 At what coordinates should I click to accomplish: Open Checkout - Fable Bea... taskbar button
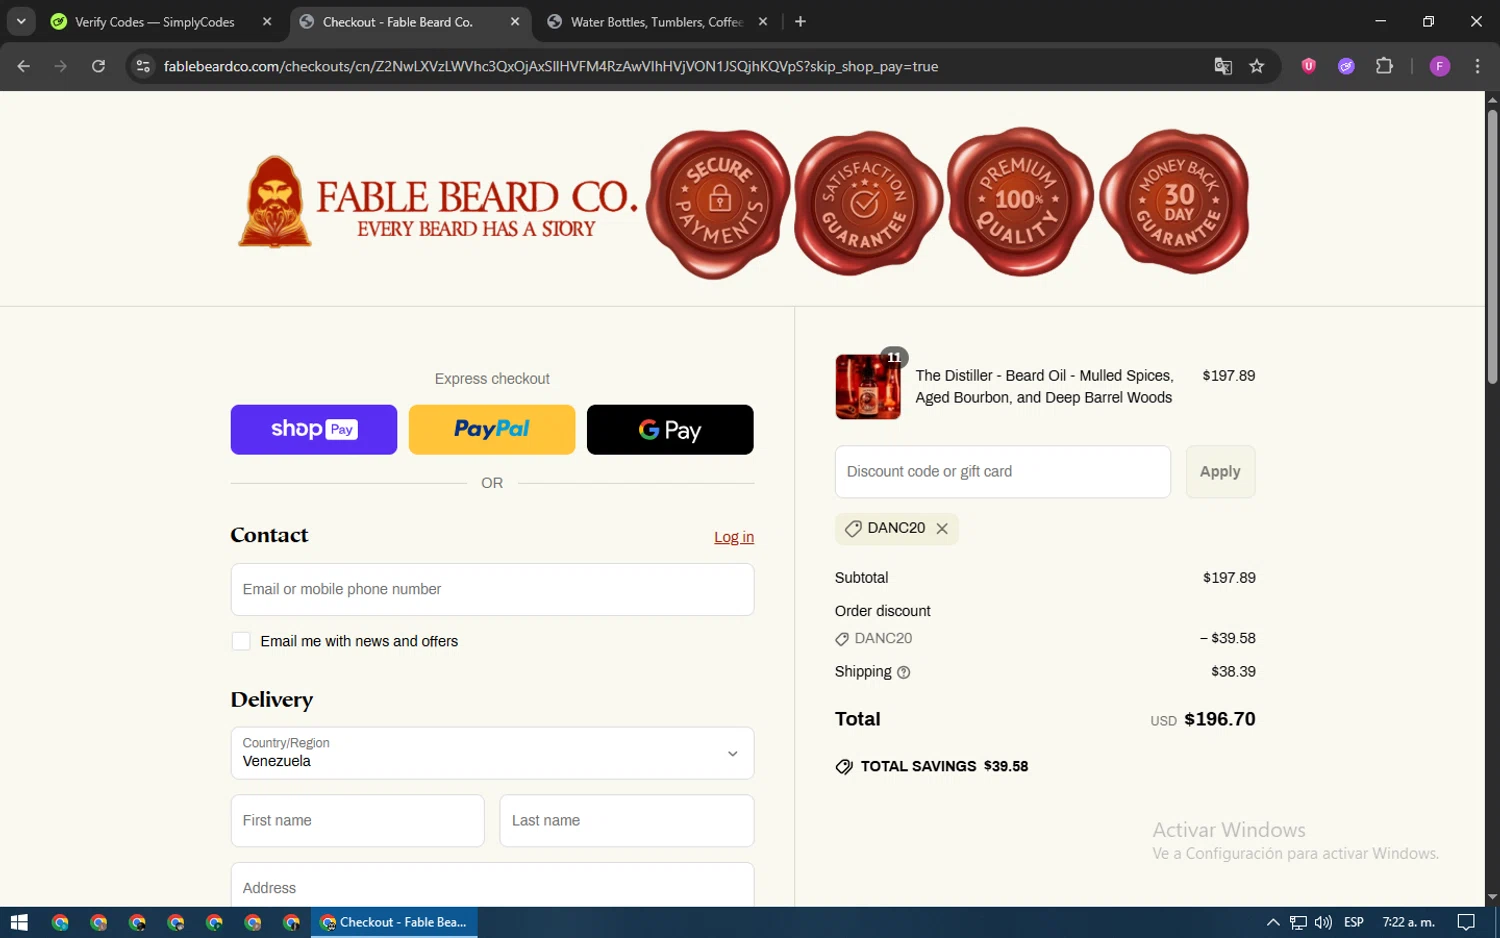(394, 922)
